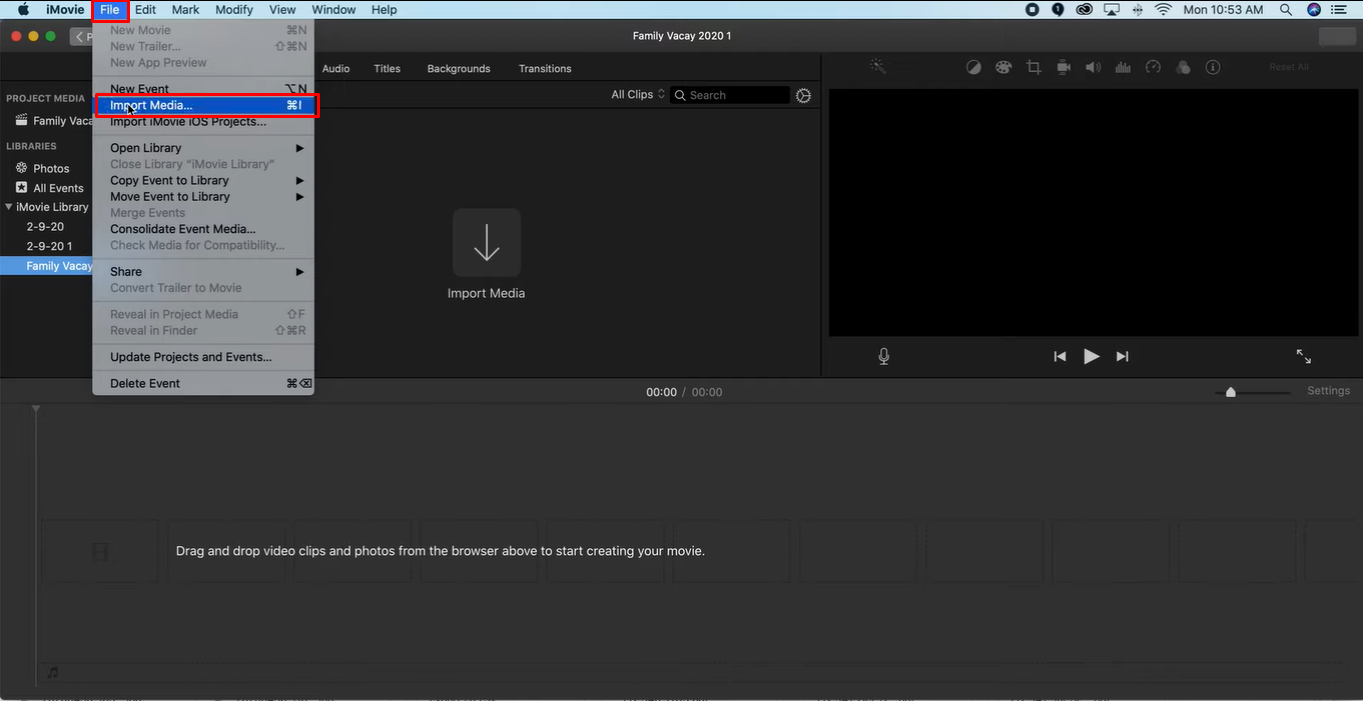Open the timeline Settings panel

tap(1328, 391)
